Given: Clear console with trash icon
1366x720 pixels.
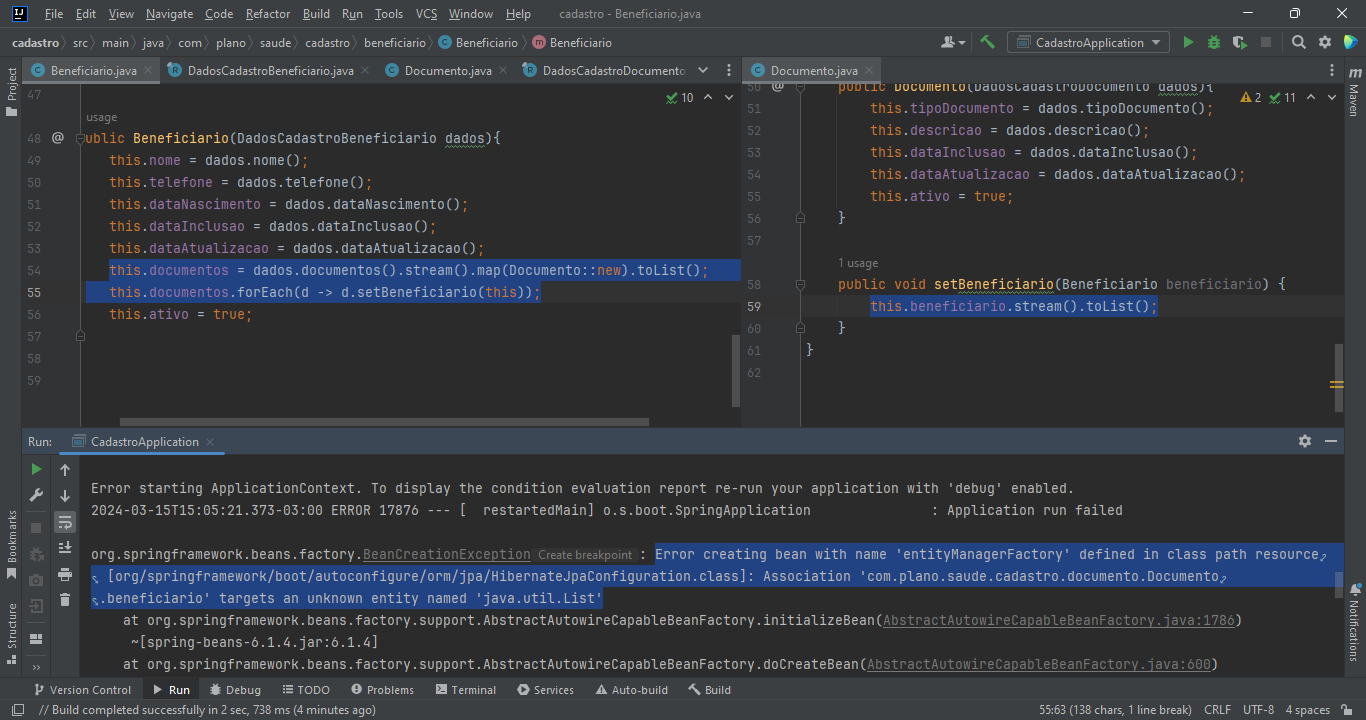Looking at the screenshot, I should pos(65,599).
